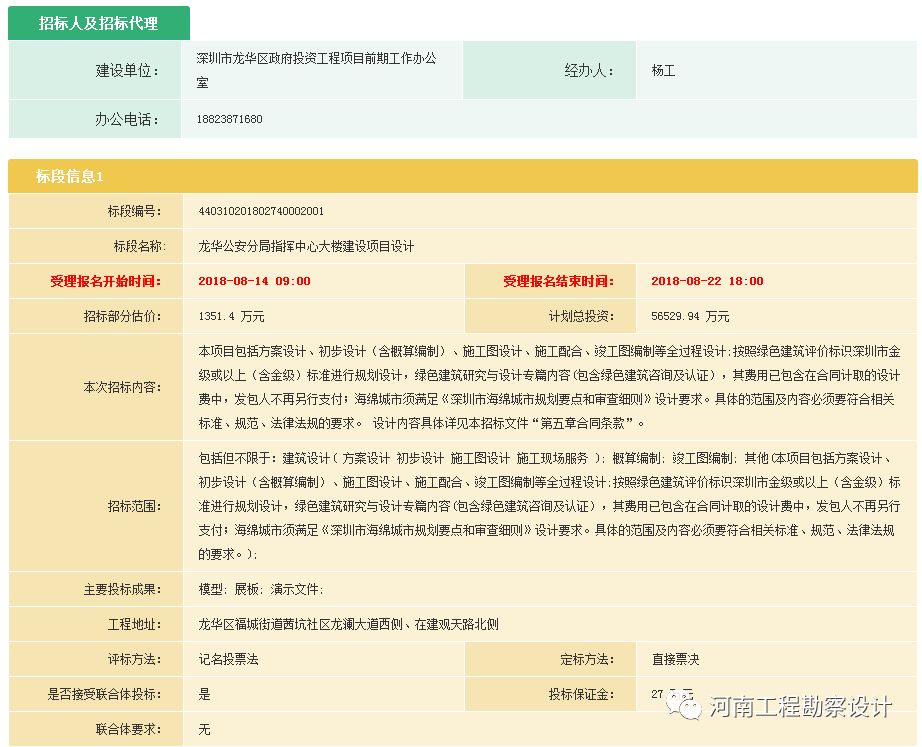Click the total investment 56529.94 万元
The image size is (922, 747).
(x=690, y=316)
